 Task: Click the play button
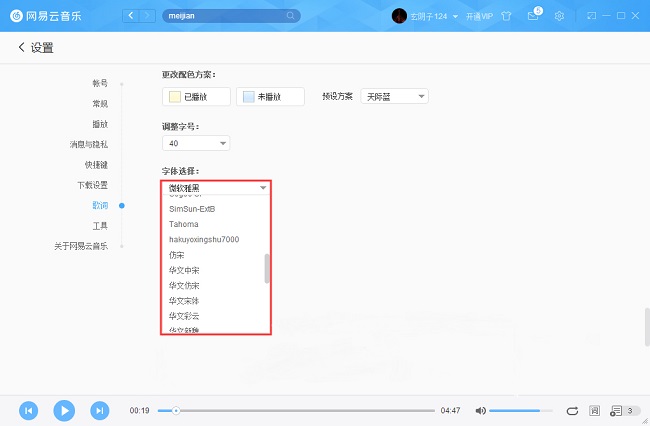64,411
